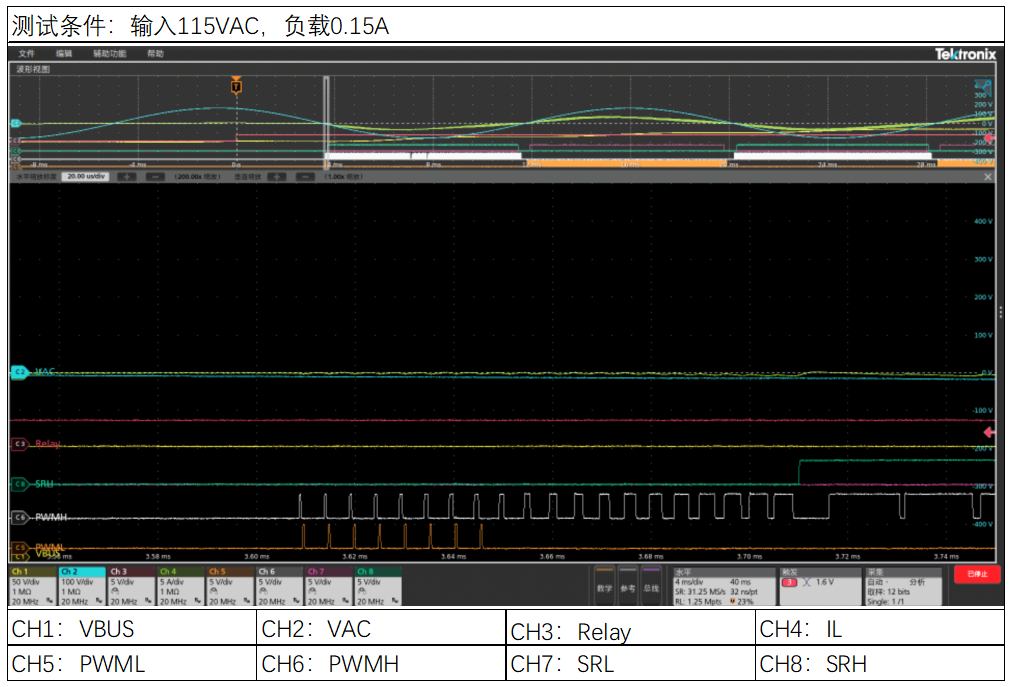Open the 编辑 (Edit) menu

point(64,54)
